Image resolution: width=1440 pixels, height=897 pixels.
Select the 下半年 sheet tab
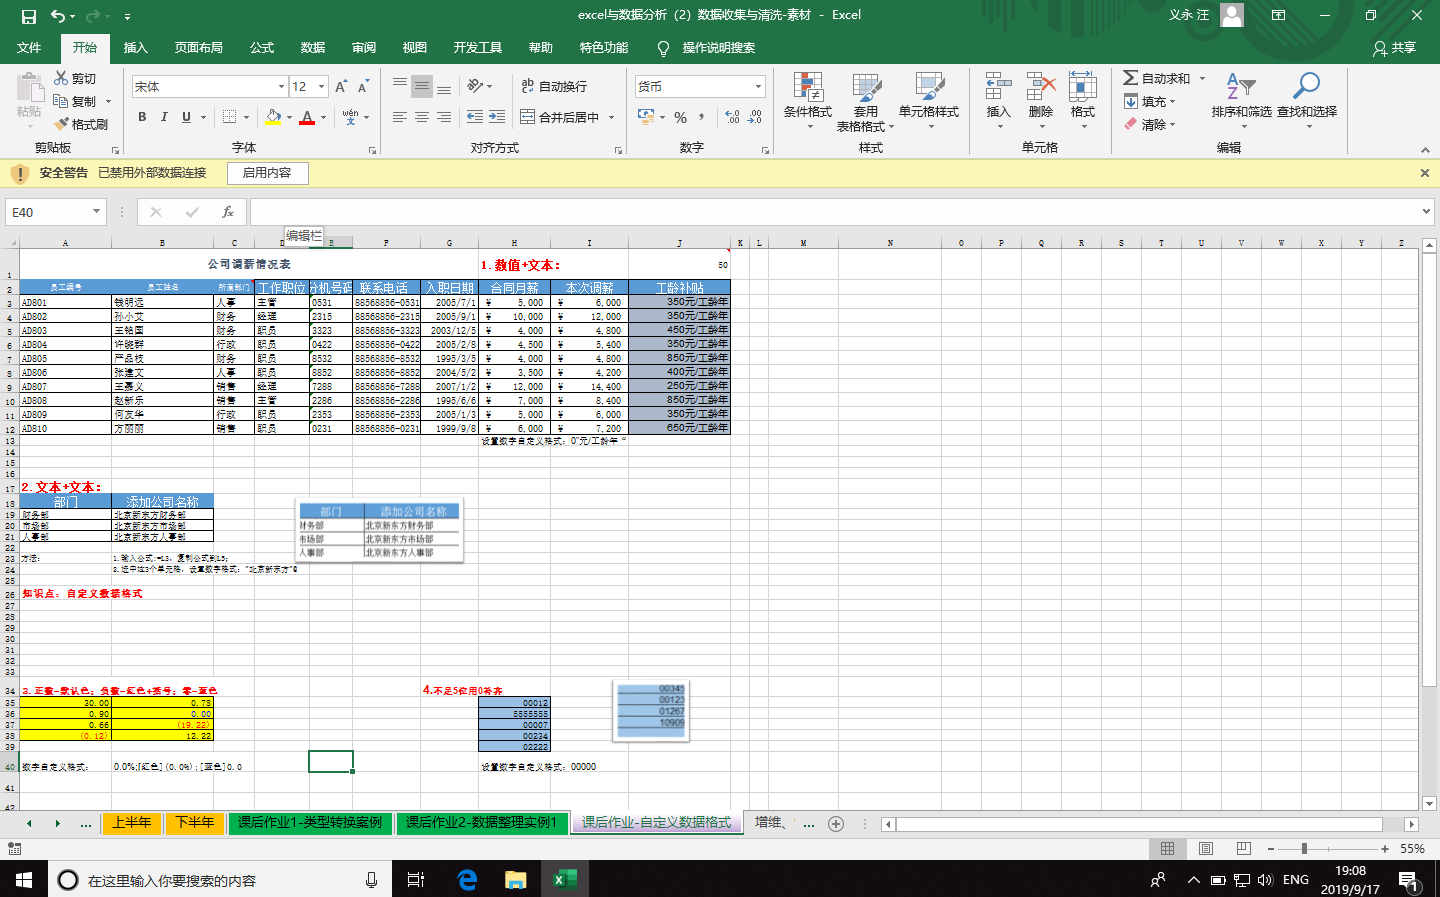point(194,822)
